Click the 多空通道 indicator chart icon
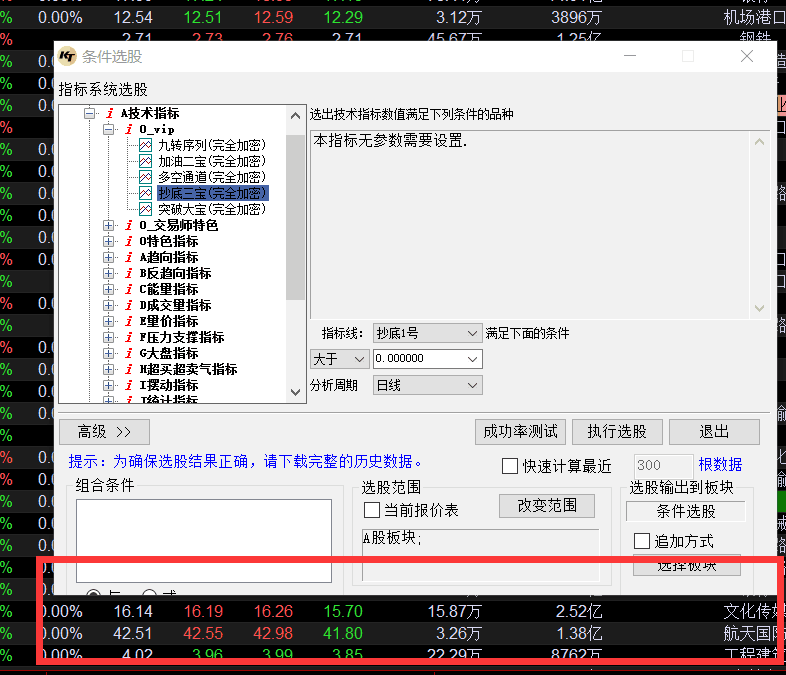Screen dimensions: 786x675 click(145, 177)
